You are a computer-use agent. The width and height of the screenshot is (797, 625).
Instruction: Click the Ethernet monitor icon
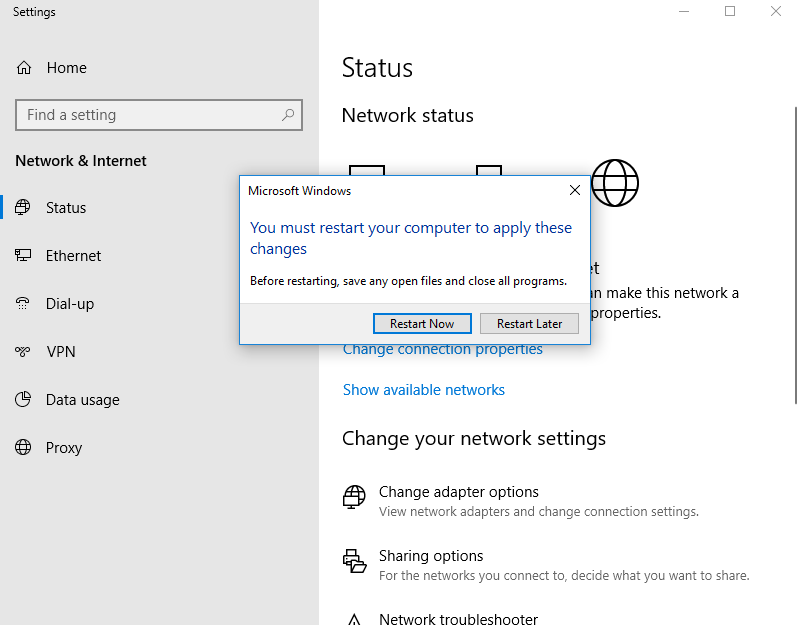24,256
